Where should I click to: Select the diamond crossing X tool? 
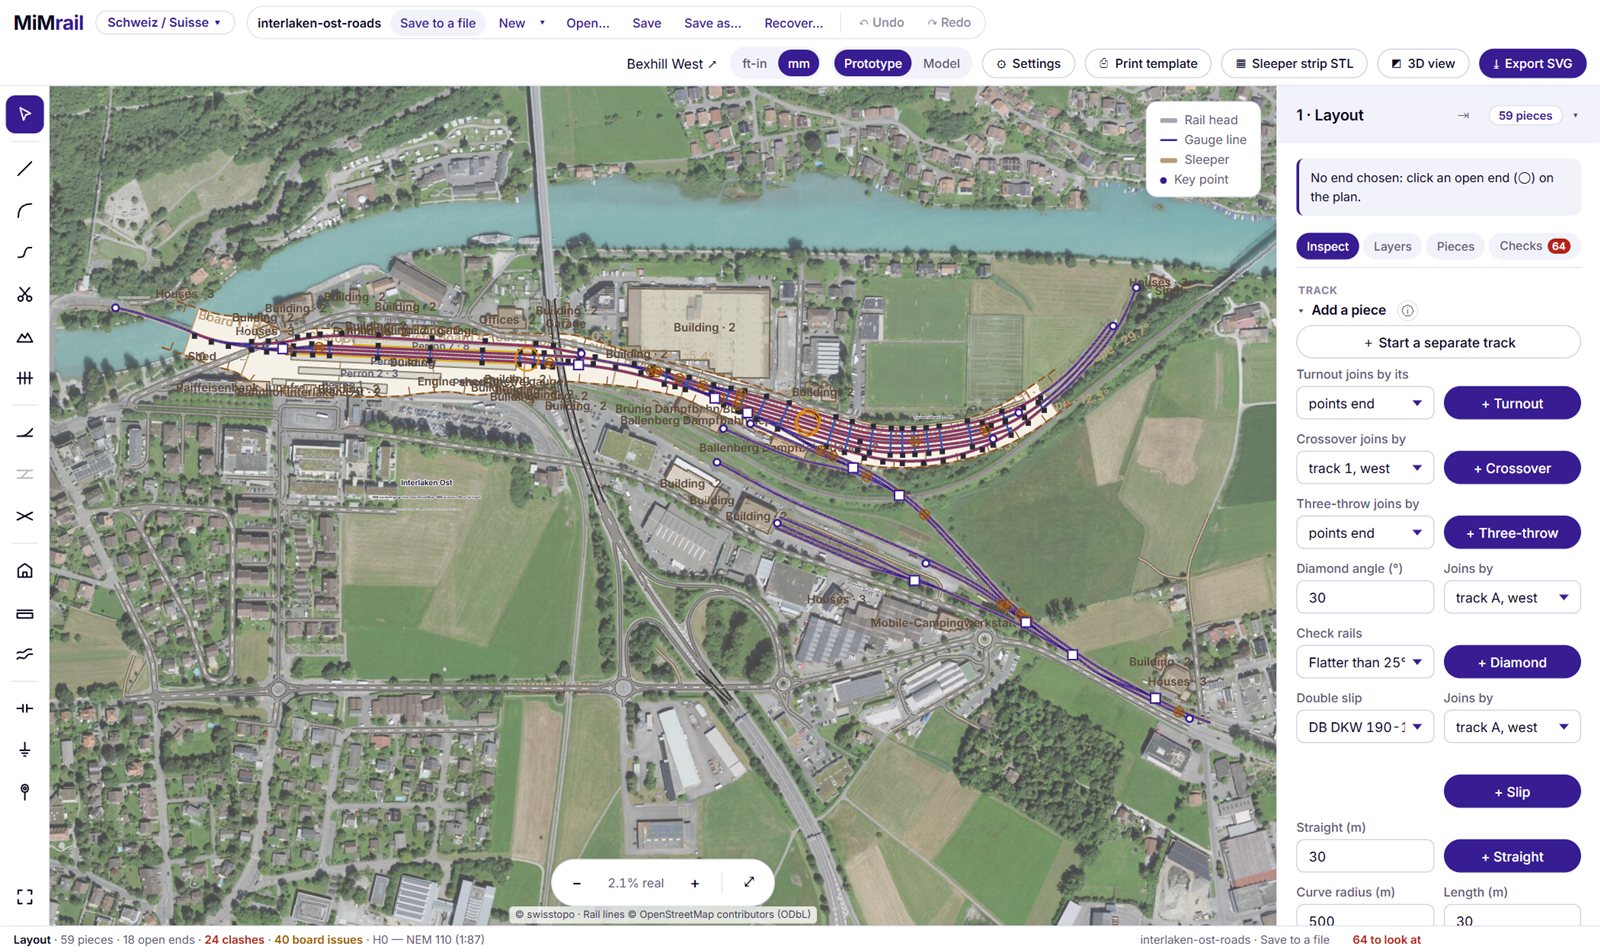pos(25,516)
